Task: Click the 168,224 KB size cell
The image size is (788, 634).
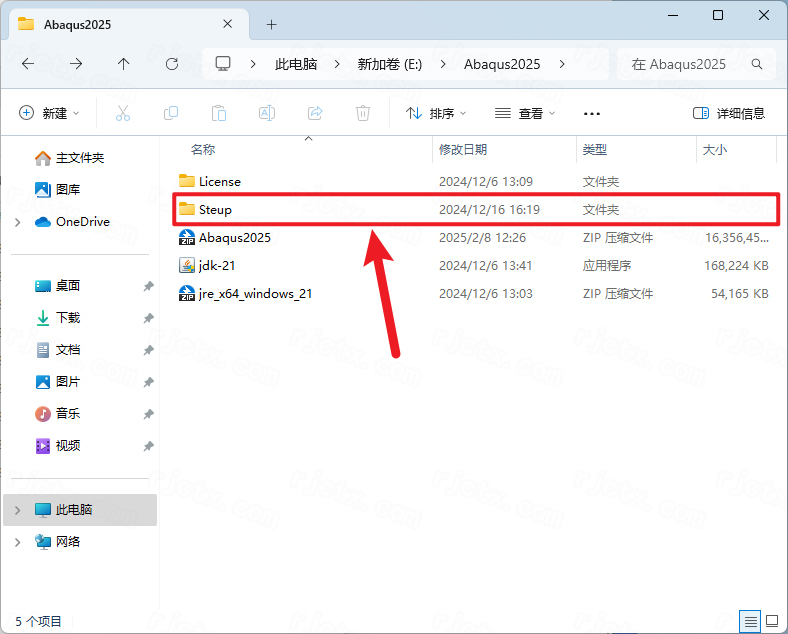Action: [736, 265]
